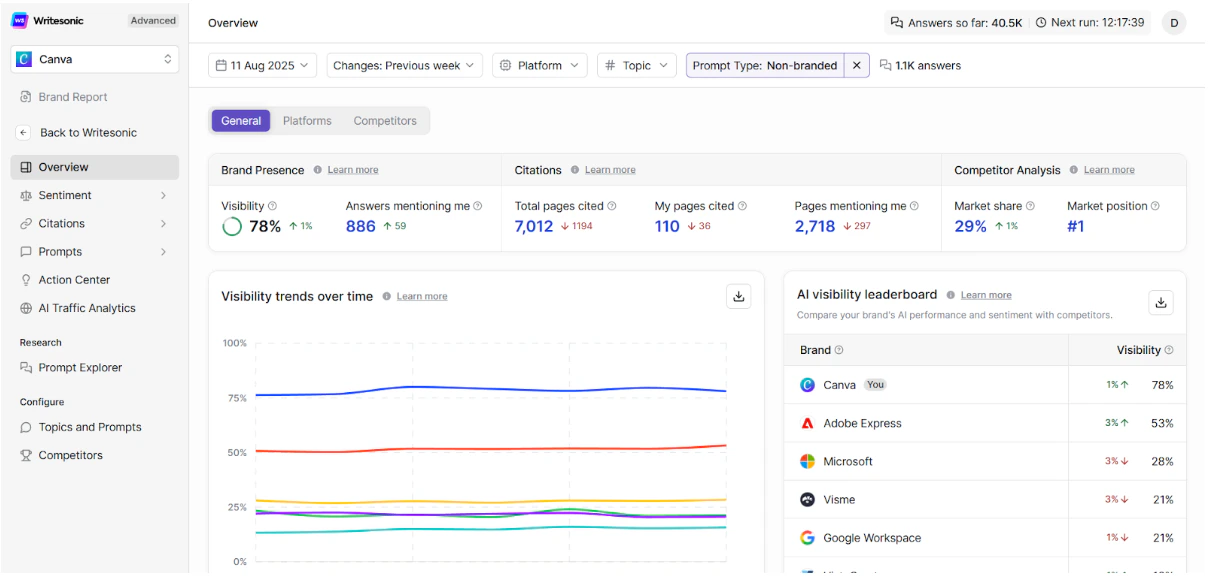Image resolution: width=1211 pixels, height=578 pixels.
Task: Click Learn more next to Brand Presence
Action: click(353, 170)
